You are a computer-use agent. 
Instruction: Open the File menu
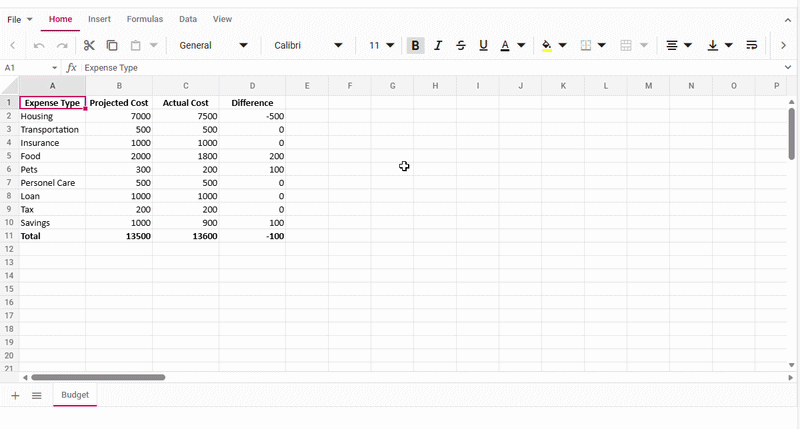click(x=19, y=19)
